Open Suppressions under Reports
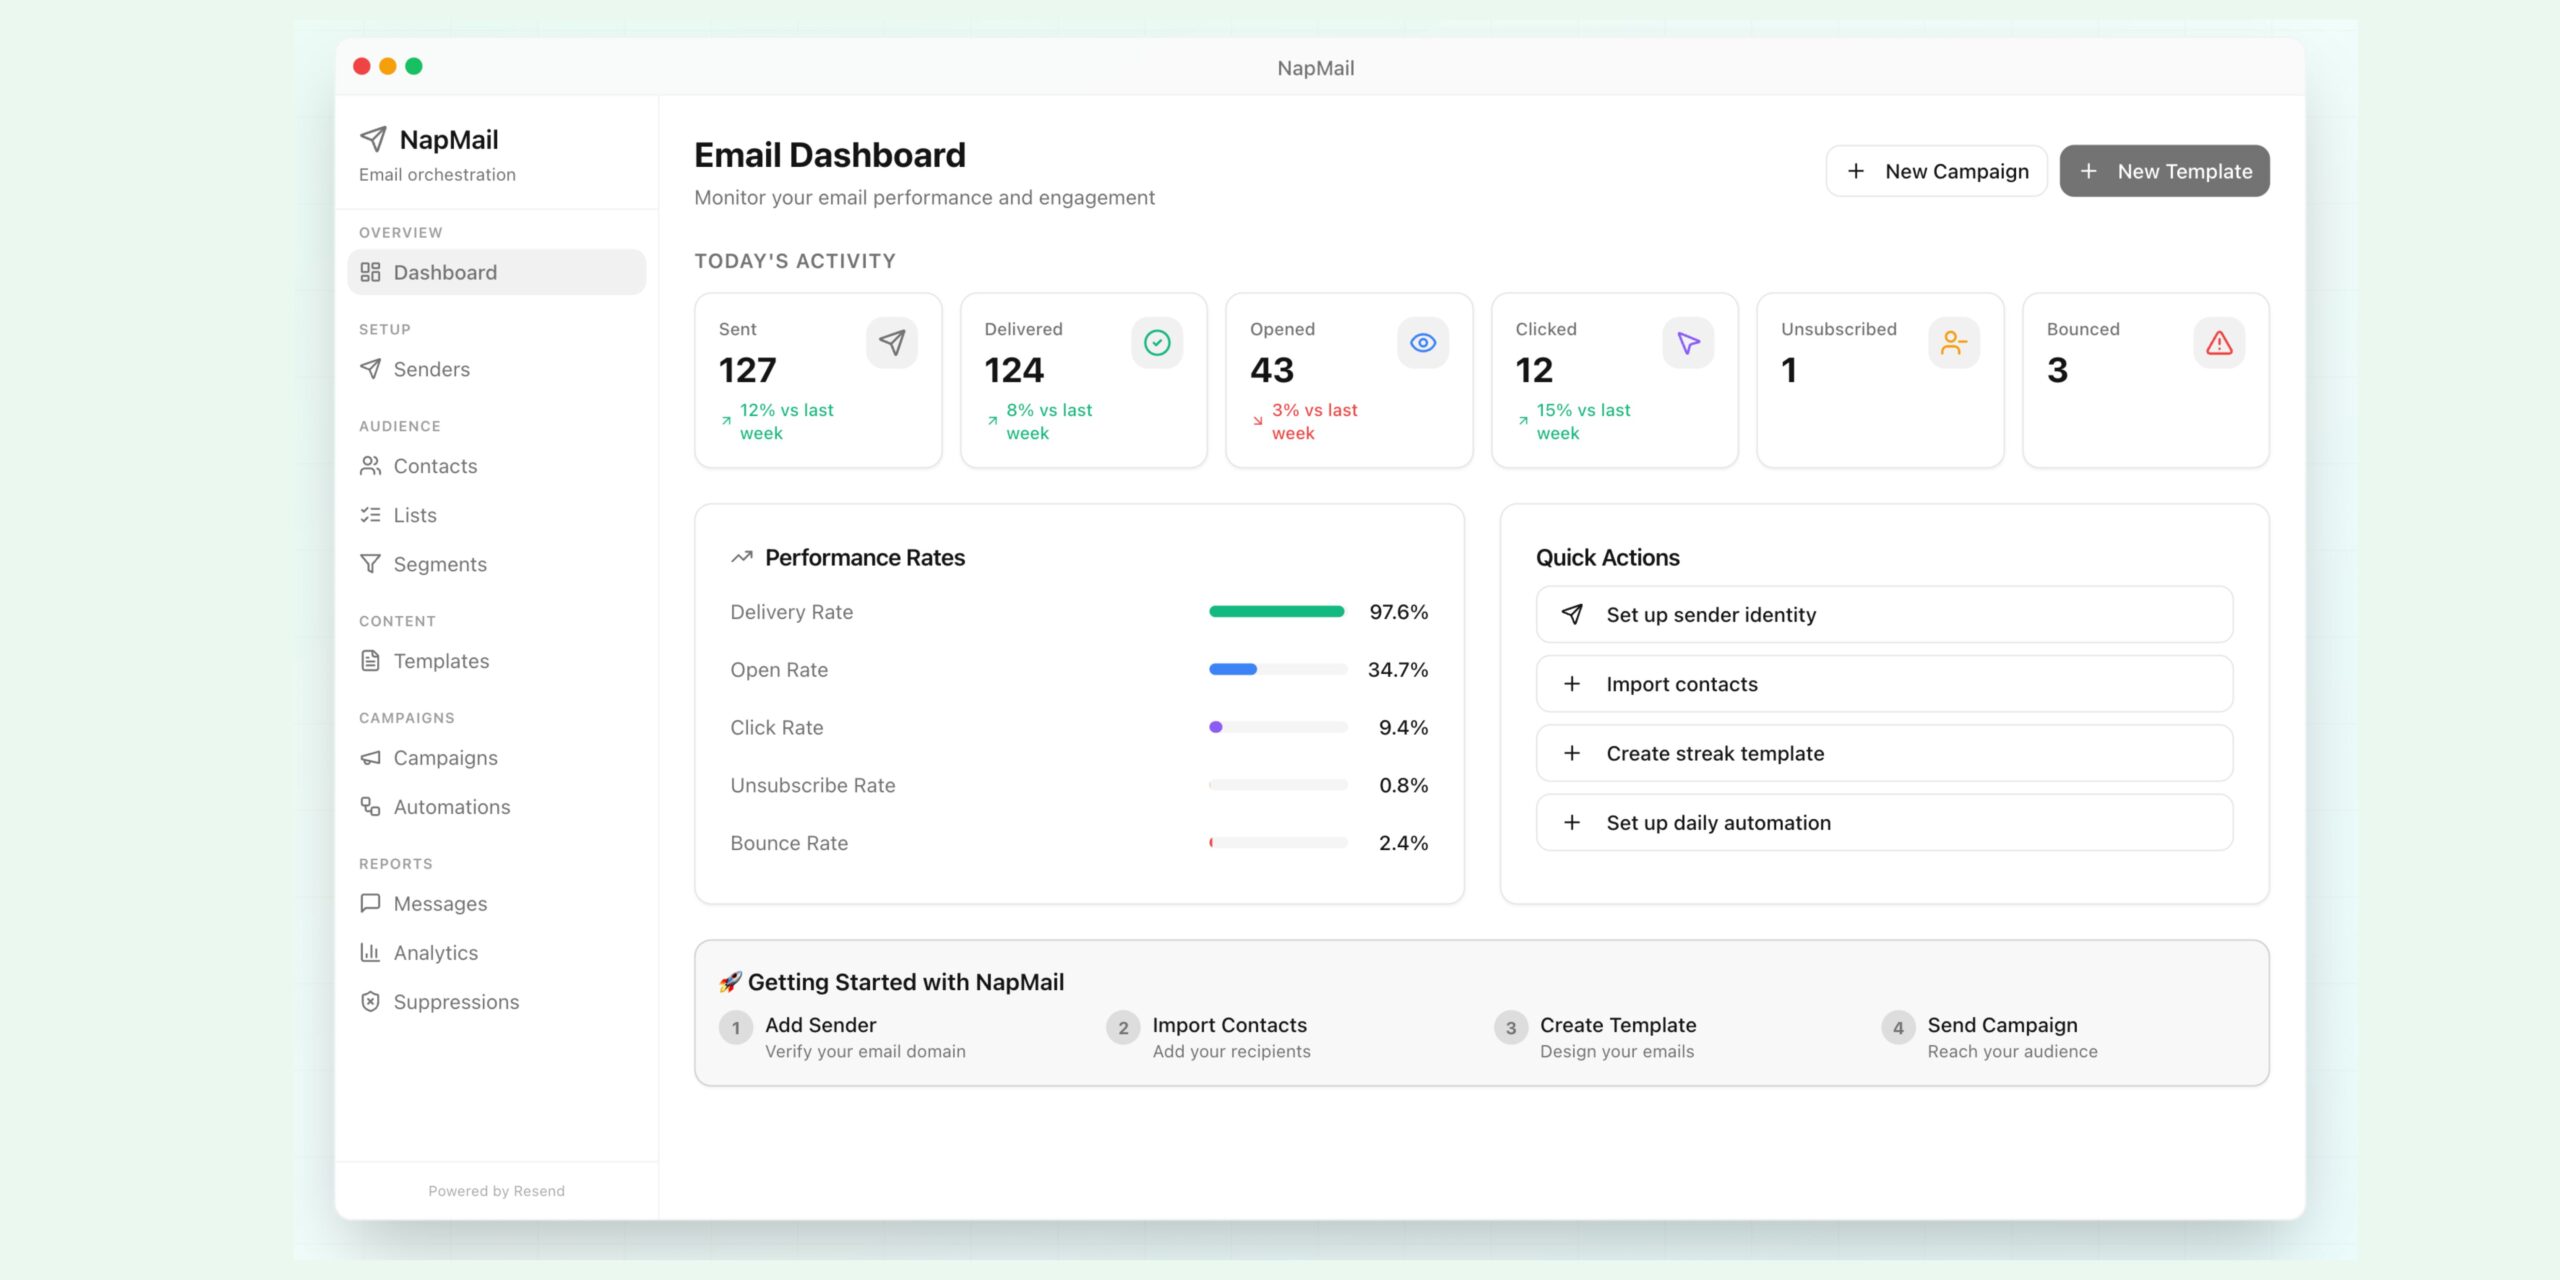 tap(456, 1002)
